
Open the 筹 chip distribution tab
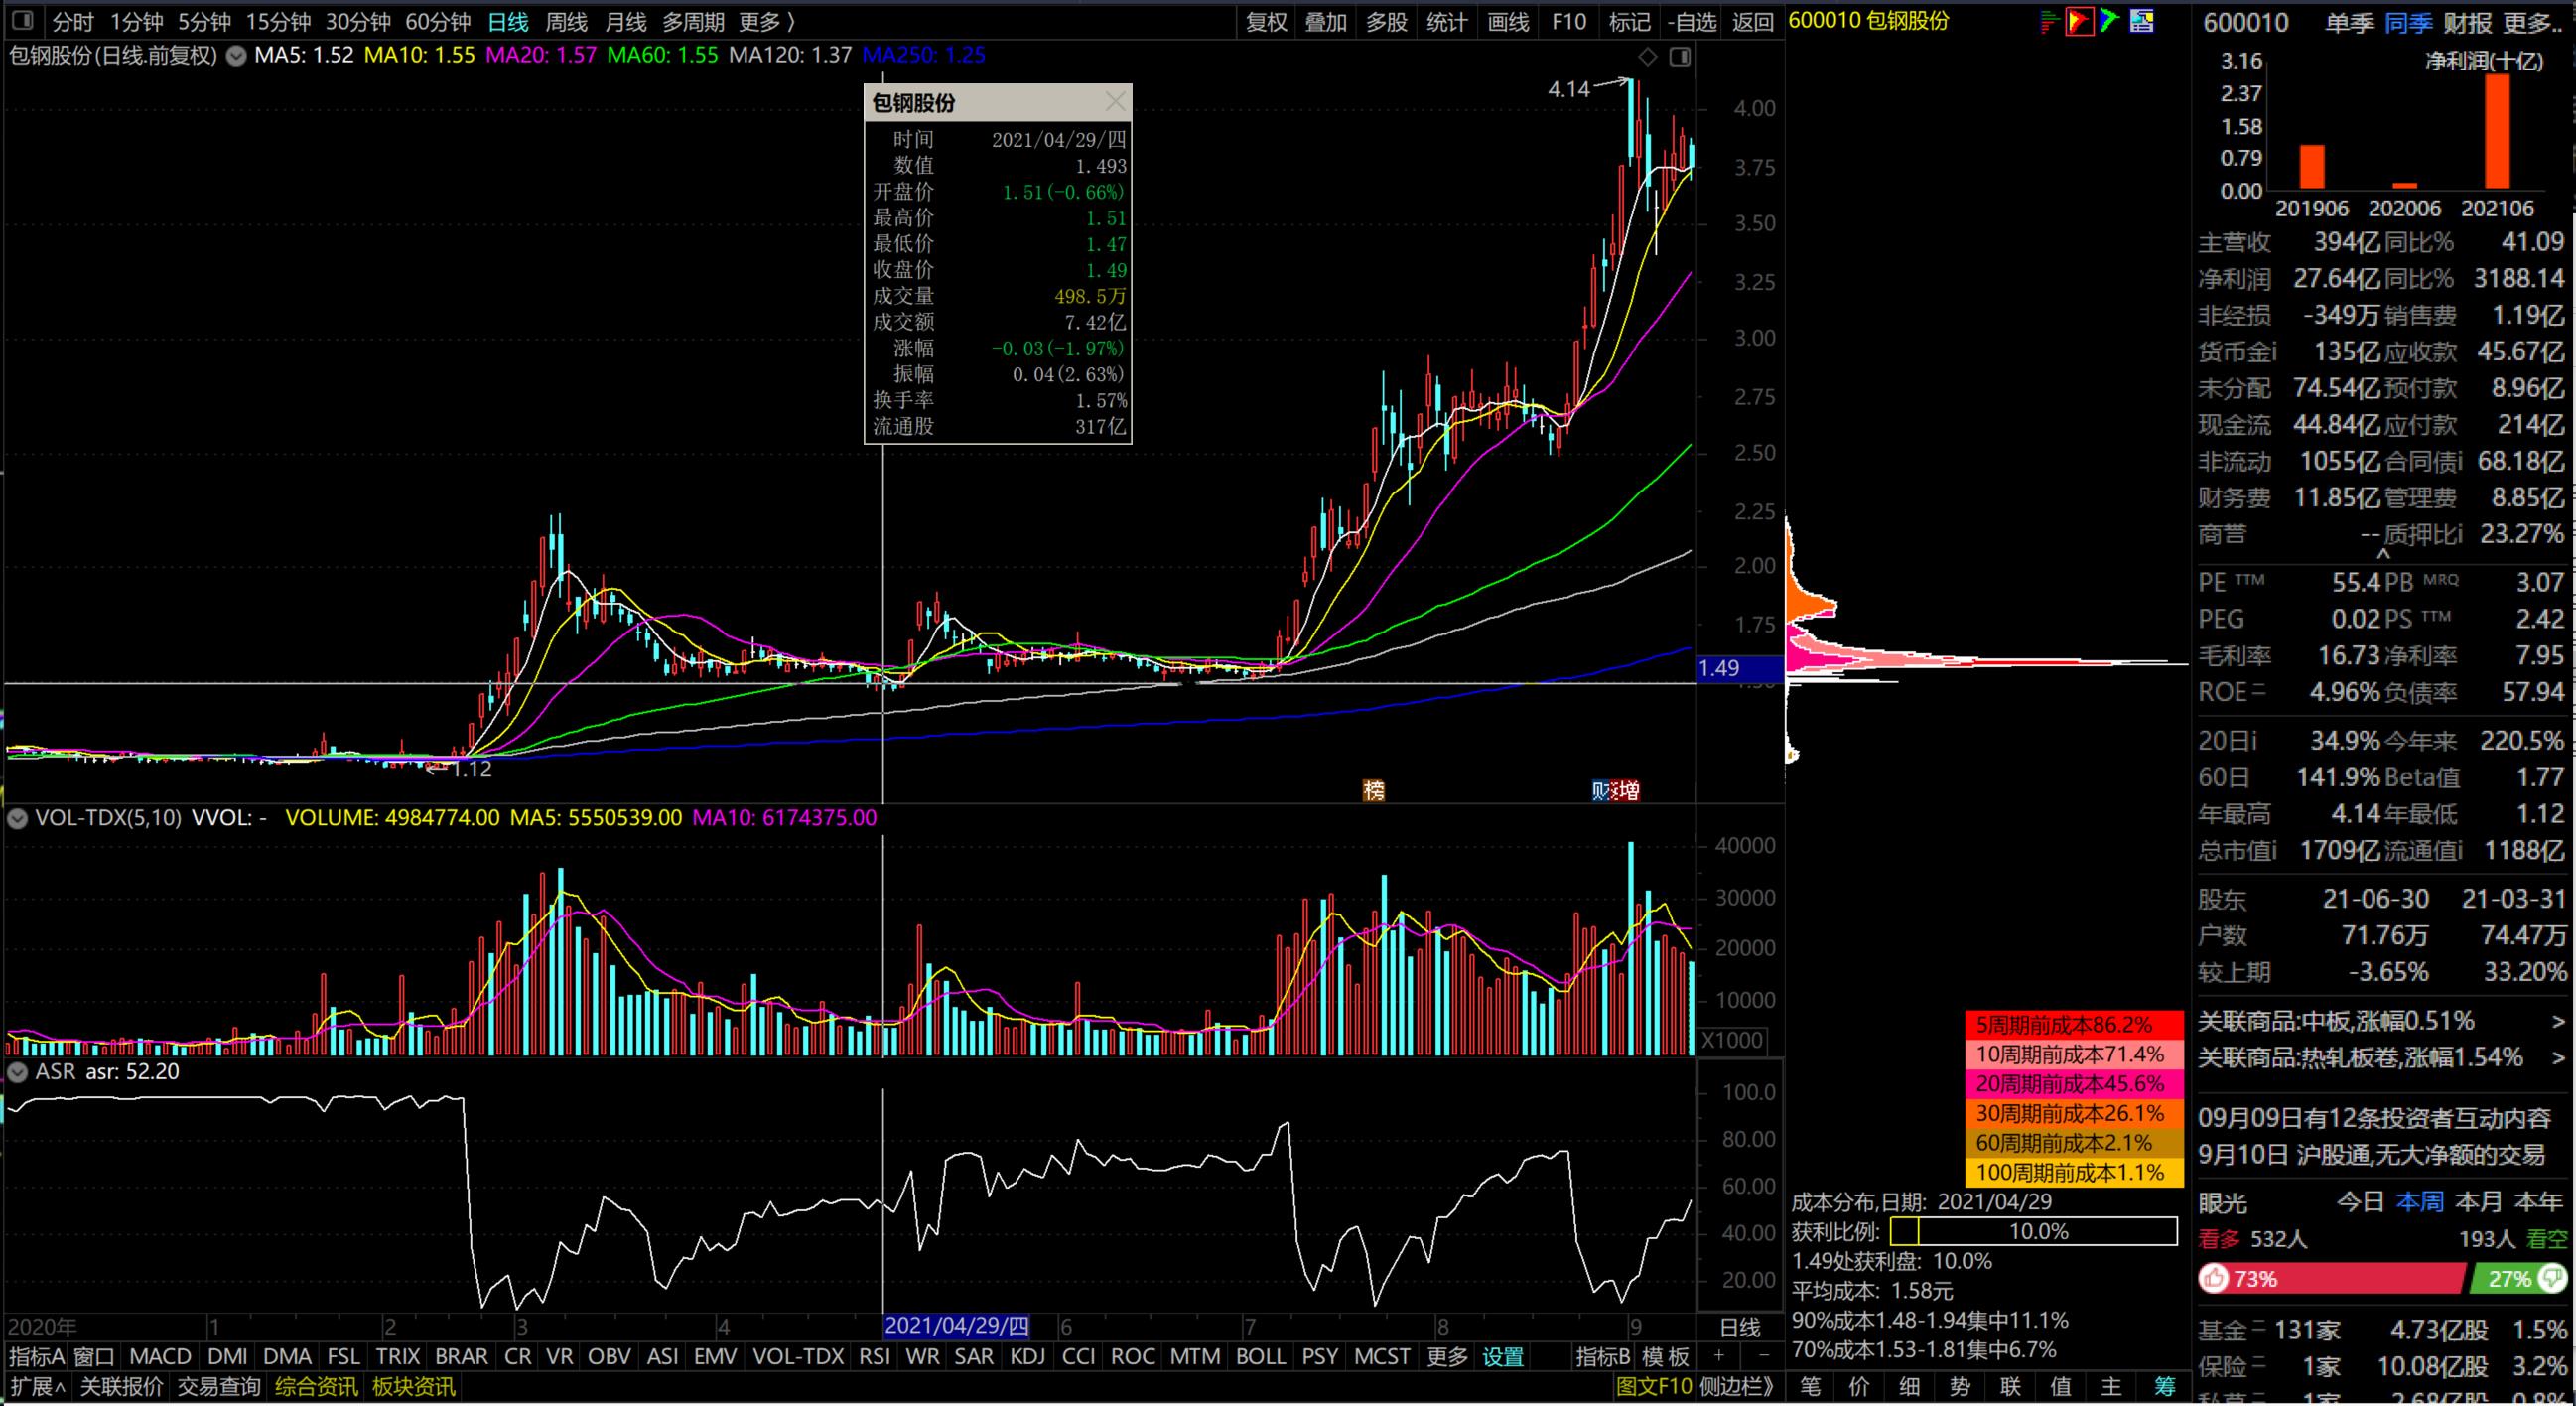pyautogui.click(x=2165, y=1387)
